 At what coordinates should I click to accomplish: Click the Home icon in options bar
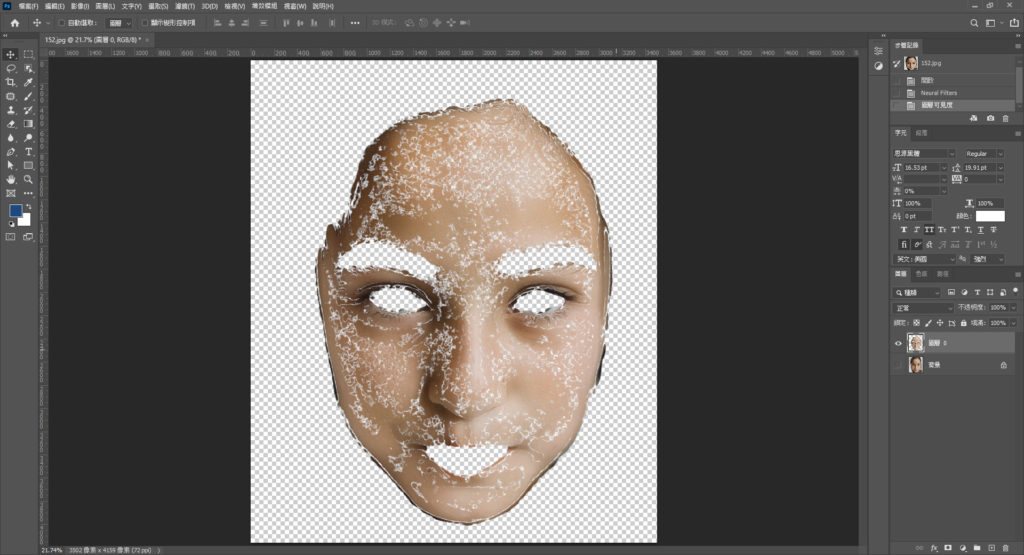coord(14,22)
